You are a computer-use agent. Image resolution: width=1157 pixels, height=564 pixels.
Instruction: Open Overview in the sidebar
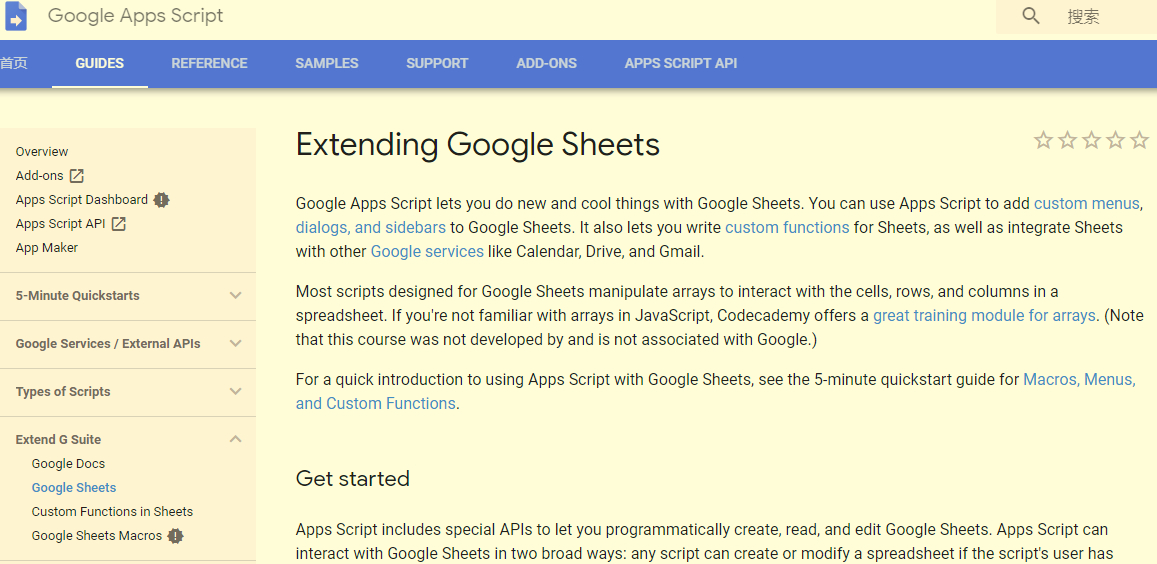pos(42,152)
